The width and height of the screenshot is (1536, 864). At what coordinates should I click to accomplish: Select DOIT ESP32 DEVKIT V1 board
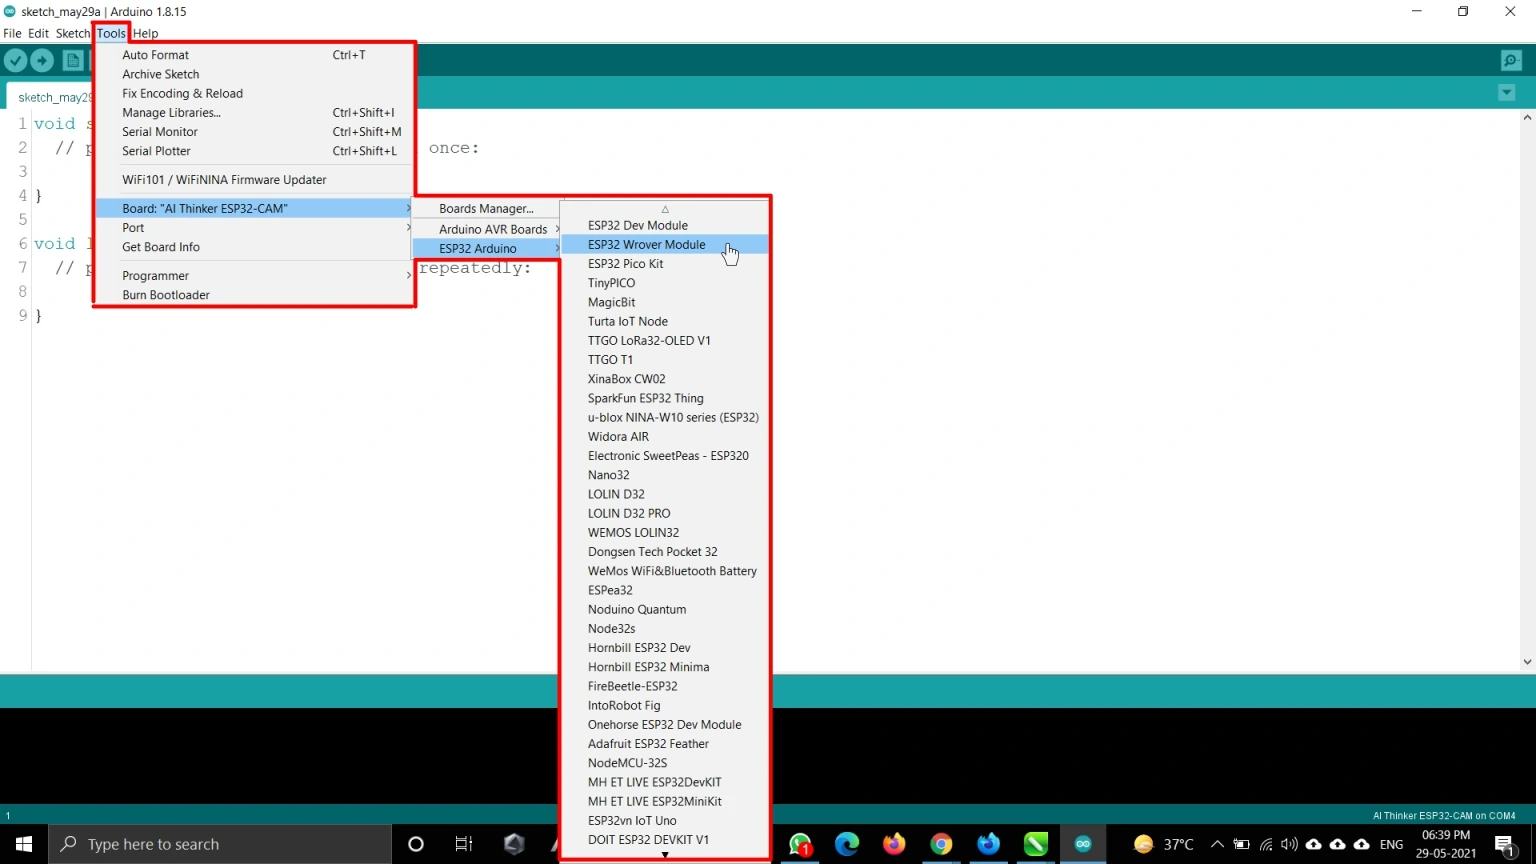pos(648,840)
